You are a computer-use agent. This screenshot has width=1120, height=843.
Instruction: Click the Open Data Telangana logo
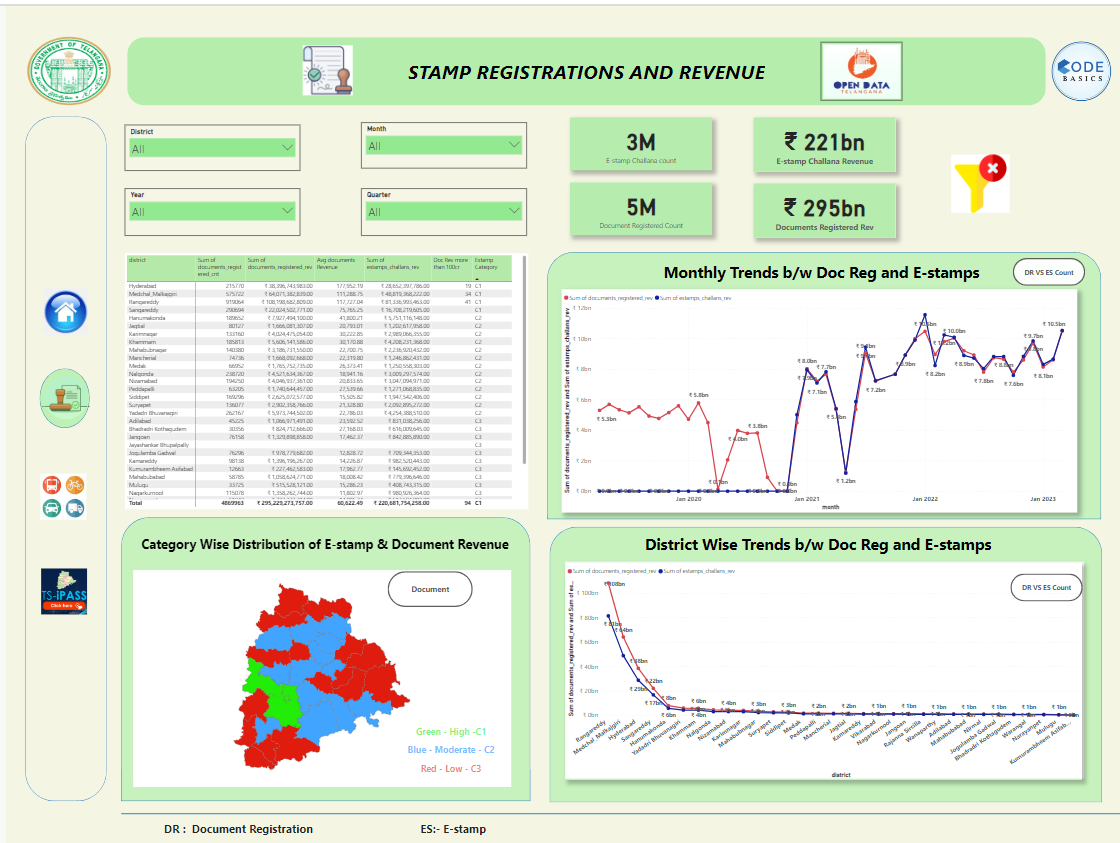coord(861,71)
